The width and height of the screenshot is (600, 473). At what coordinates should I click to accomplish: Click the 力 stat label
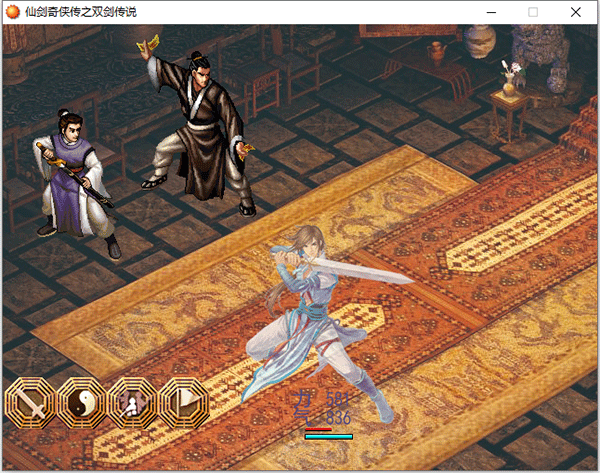[x=303, y=400]
